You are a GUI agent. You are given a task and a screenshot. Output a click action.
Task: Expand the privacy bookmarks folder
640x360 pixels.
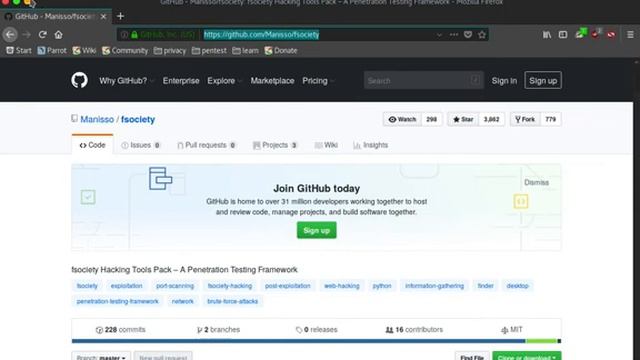tap(170, 51)
